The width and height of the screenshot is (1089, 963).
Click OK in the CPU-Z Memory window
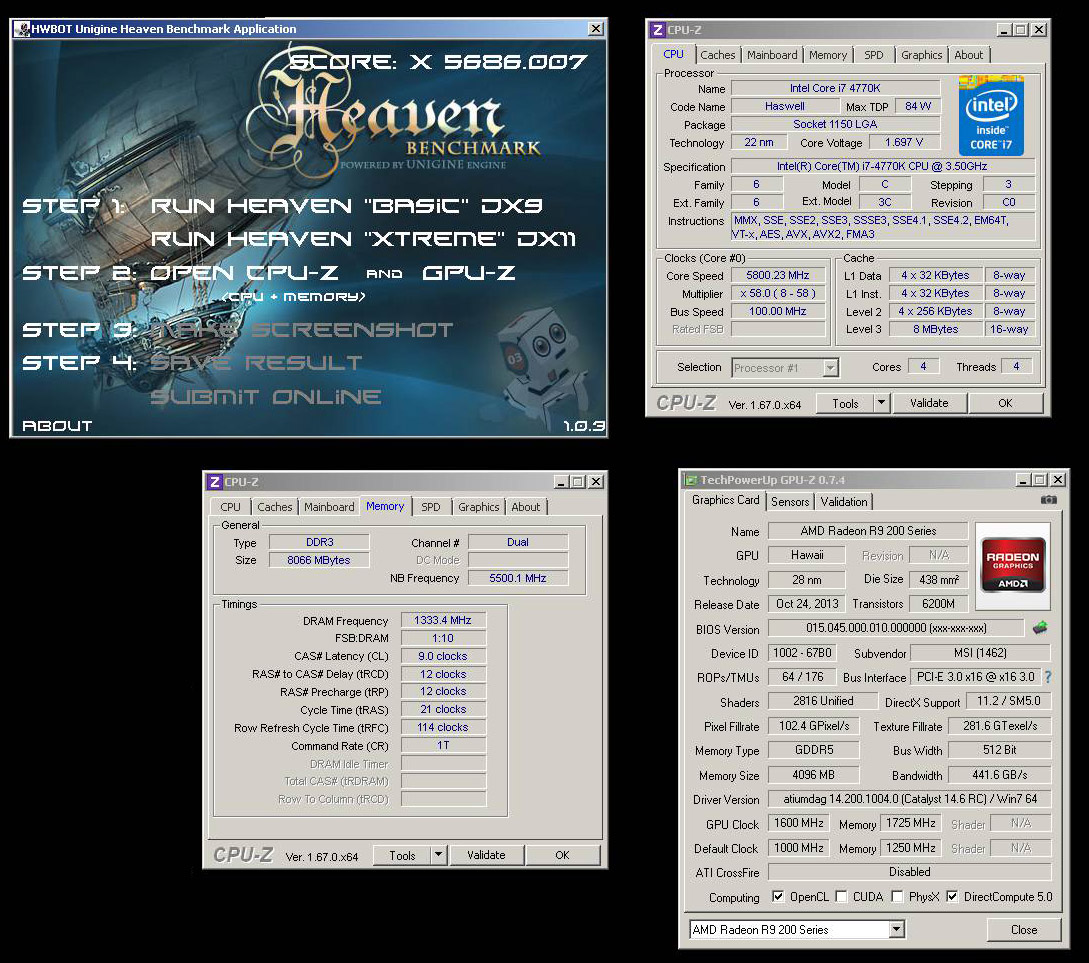pyautogui.click(x=563, y=855)
